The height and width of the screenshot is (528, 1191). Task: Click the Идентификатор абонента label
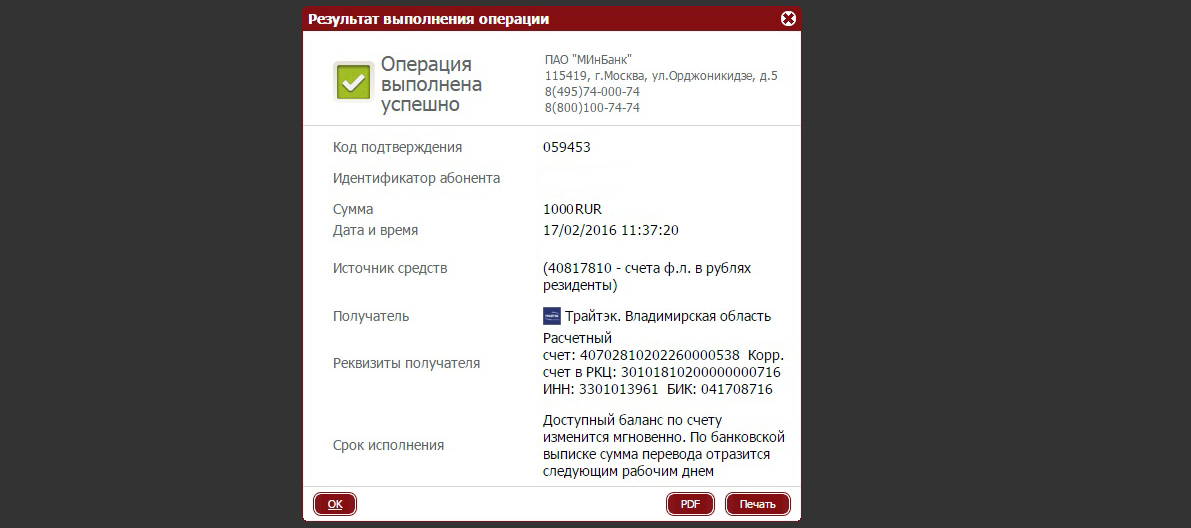tap(416, 179)
